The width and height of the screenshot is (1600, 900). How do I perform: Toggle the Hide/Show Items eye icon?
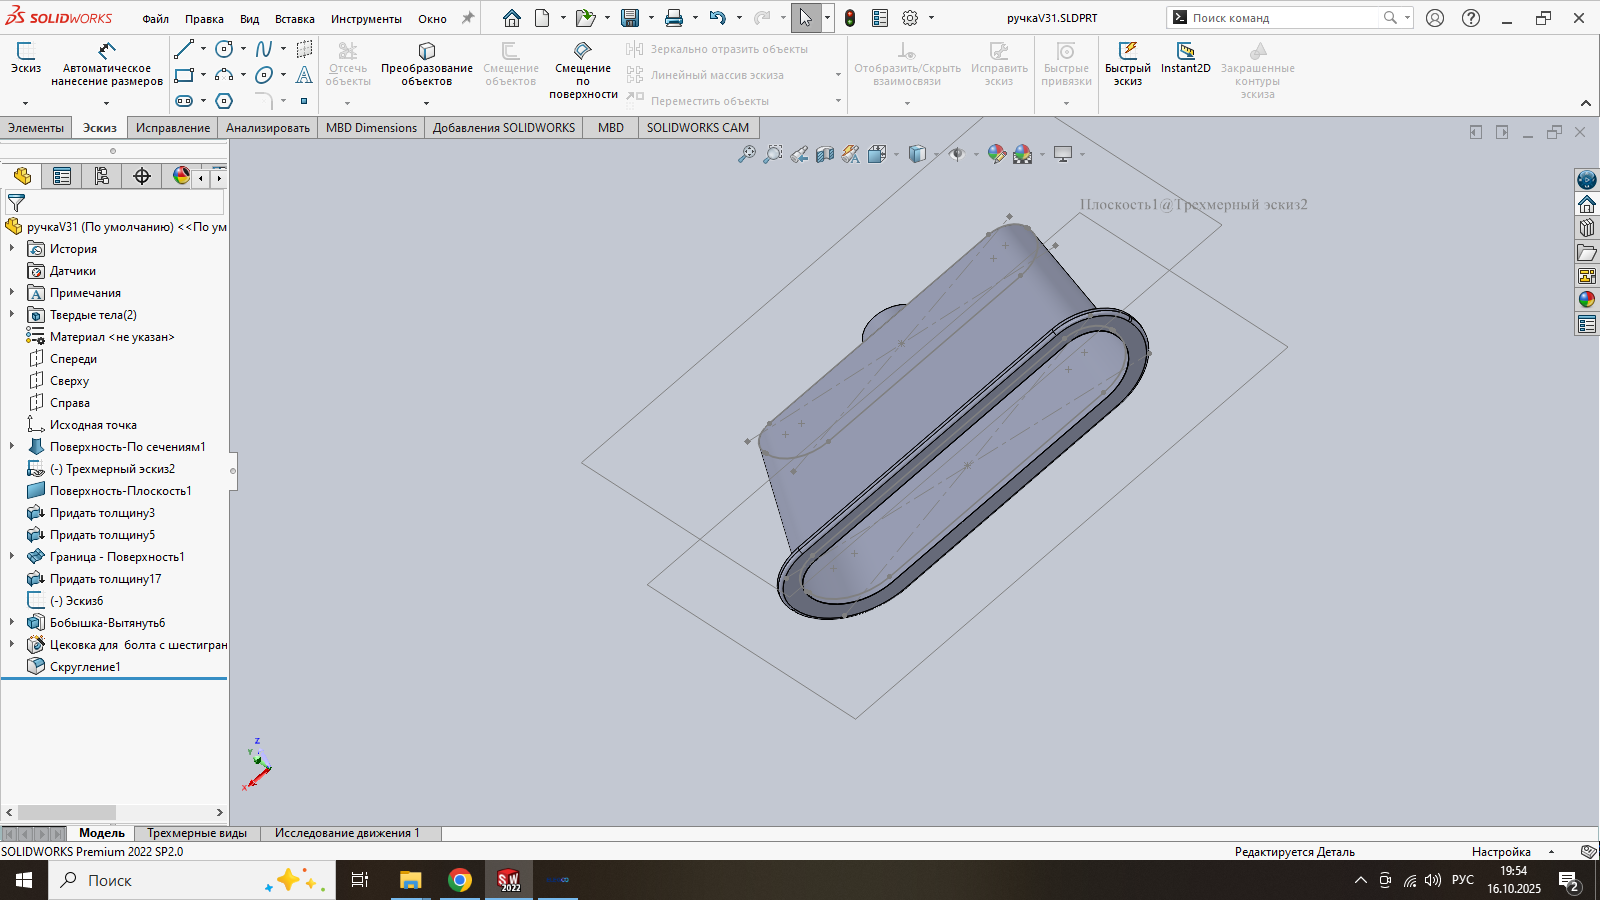pos(956,154)
